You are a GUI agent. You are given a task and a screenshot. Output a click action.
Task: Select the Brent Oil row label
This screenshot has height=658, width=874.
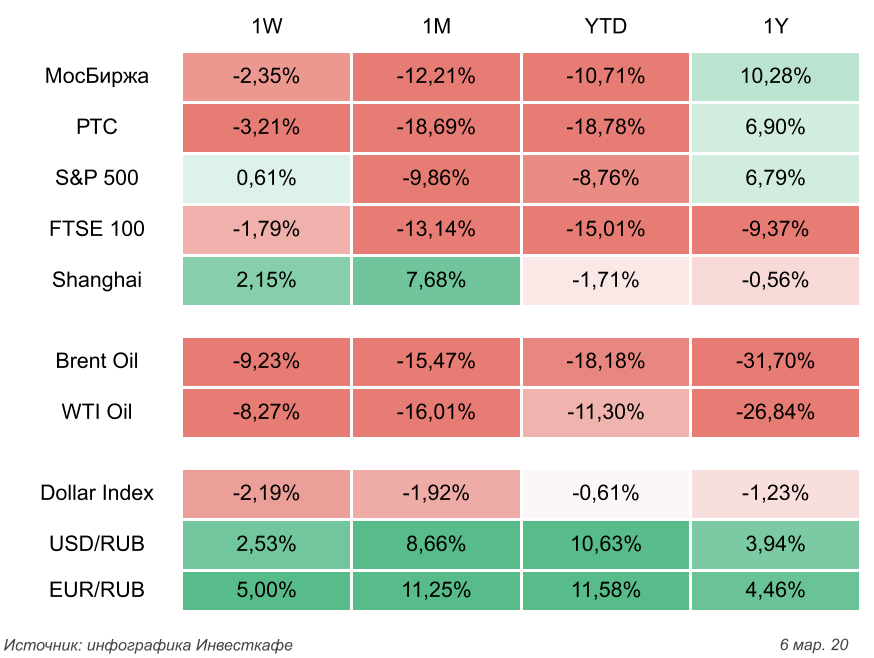(x=97, y=361)
